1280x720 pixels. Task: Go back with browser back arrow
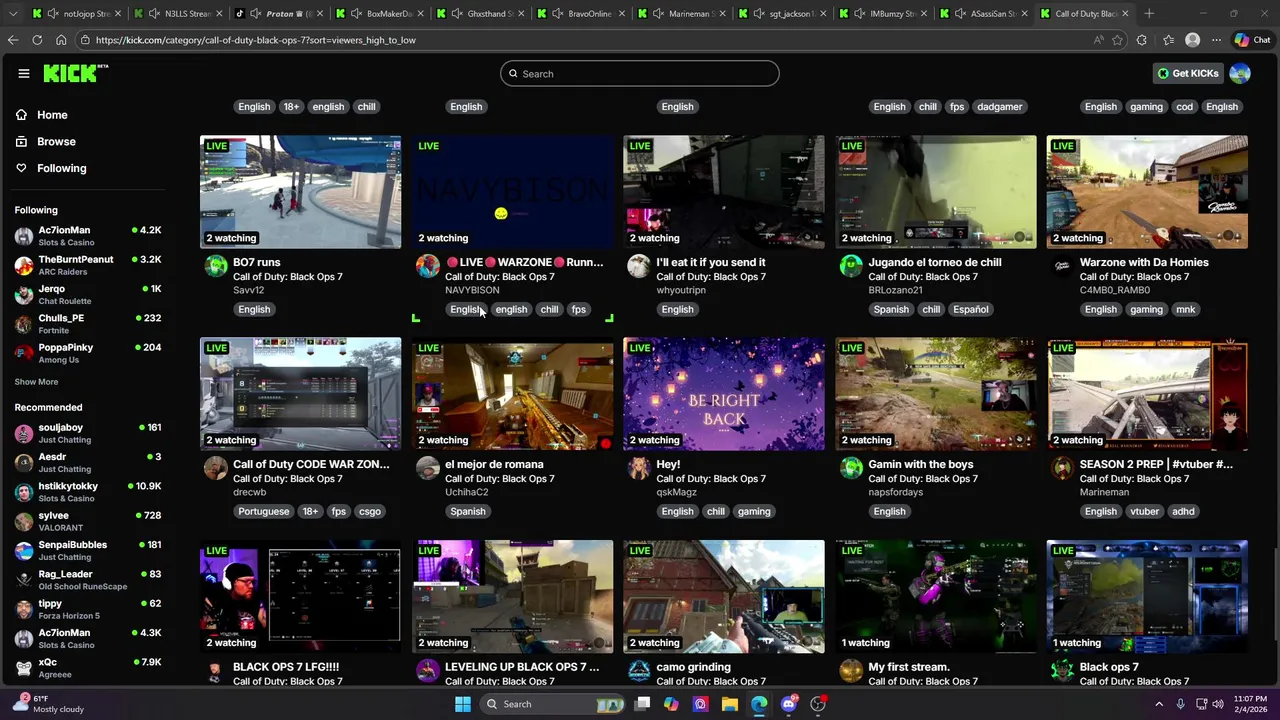(x=13, y=40)
